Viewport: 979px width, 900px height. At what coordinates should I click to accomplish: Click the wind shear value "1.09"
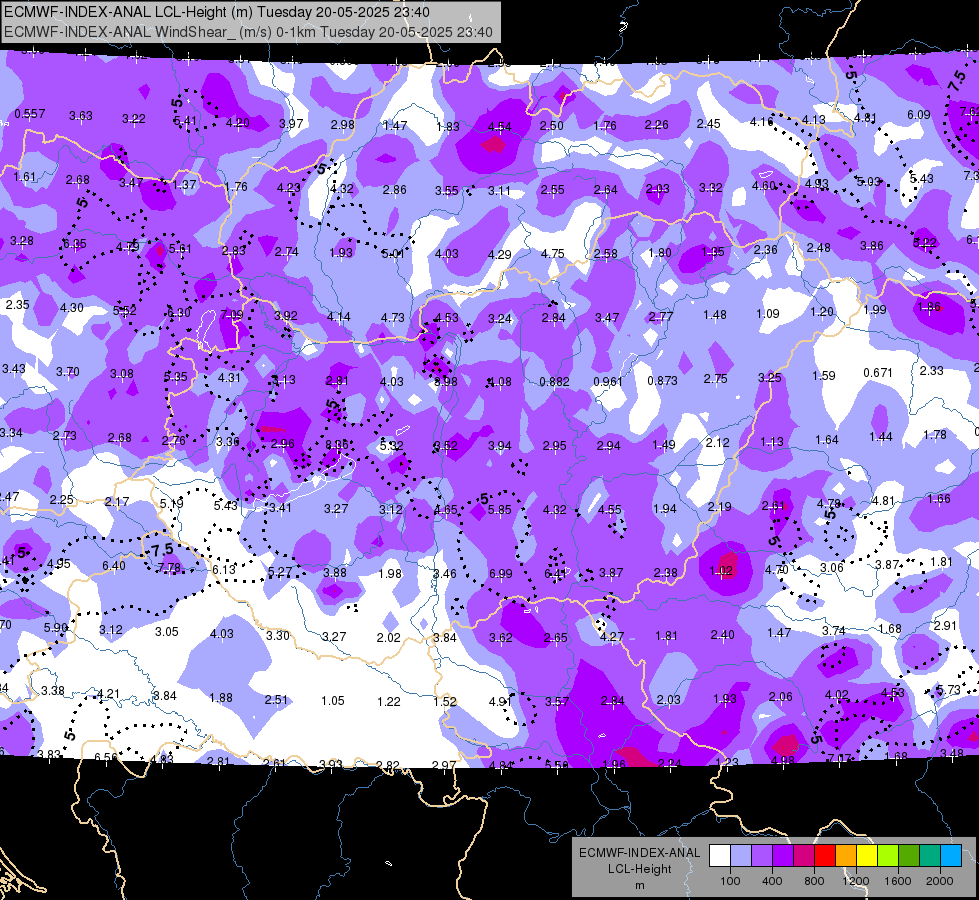(x=768, y=314)
